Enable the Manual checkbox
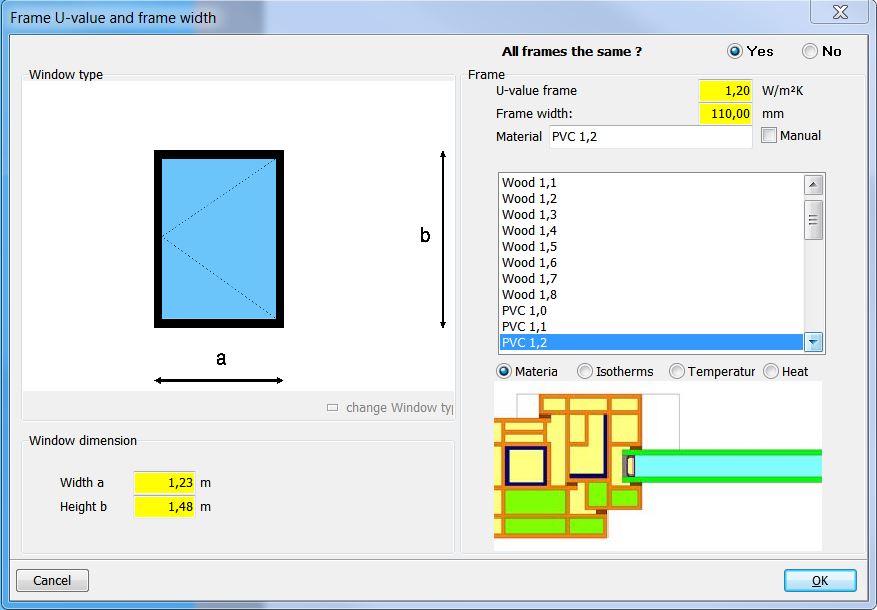Screen dimensions: 877x610 pyautogui.click(x=769, y=136)
